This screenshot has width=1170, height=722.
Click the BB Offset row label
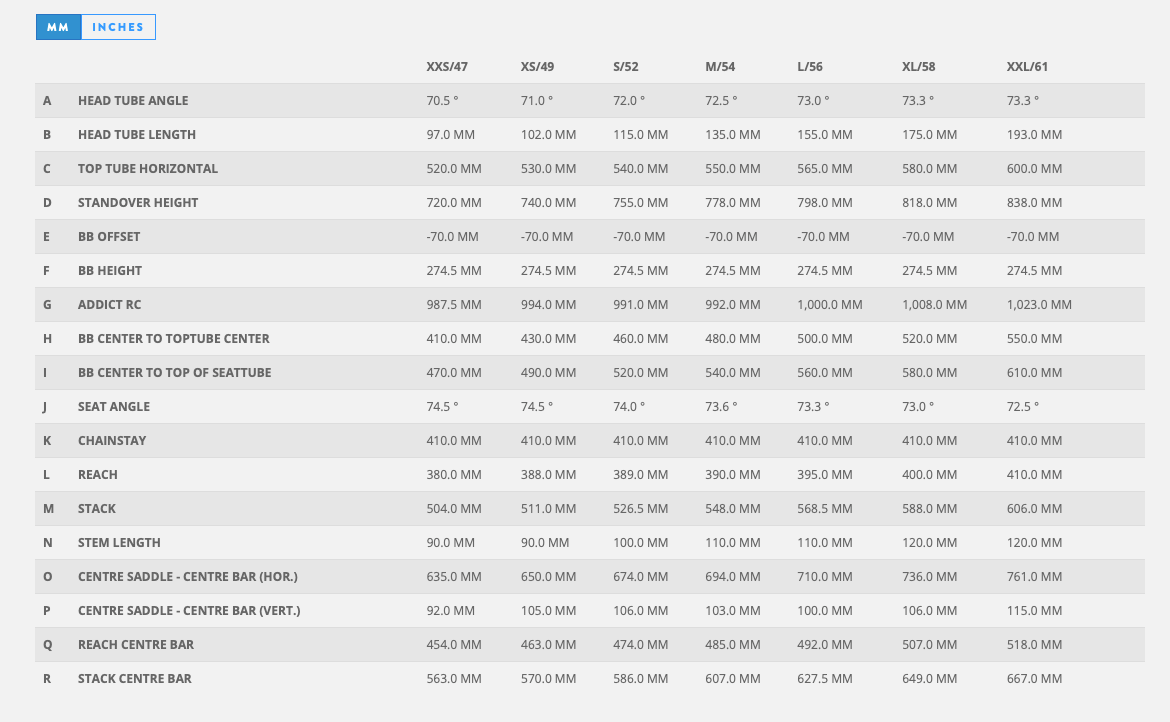click(109, 237)
